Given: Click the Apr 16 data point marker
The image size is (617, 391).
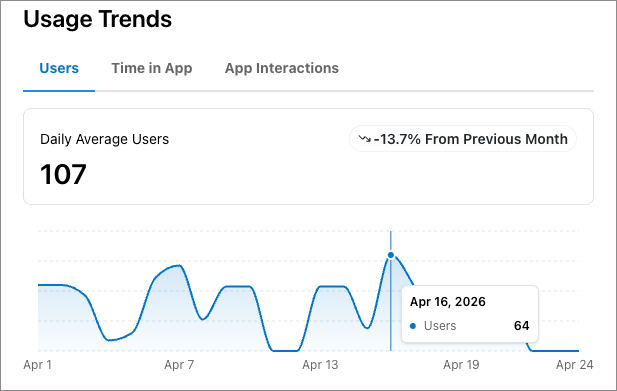Looking at the screenshot, I should (x=391, y=255).
